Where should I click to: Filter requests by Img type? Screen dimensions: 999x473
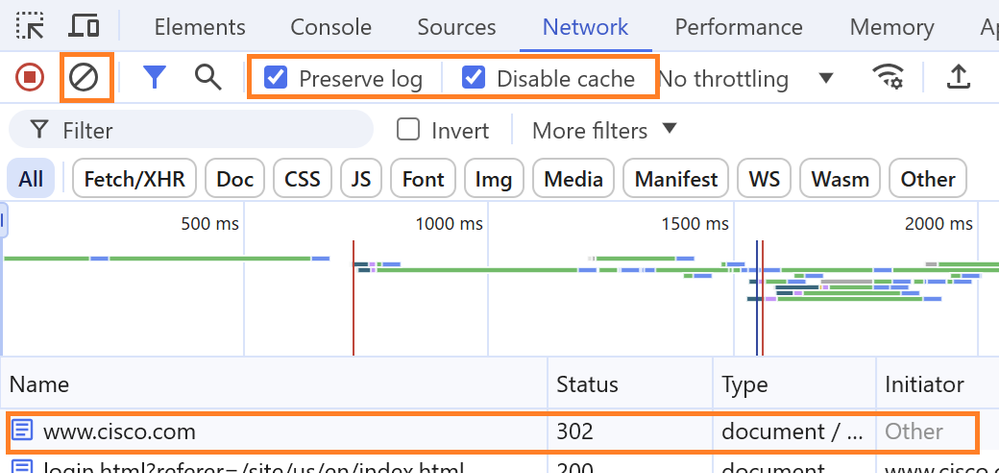[494, 178]
